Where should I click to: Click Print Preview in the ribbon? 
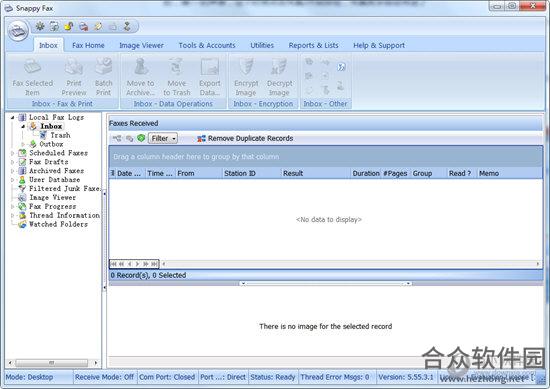(74, 77)
